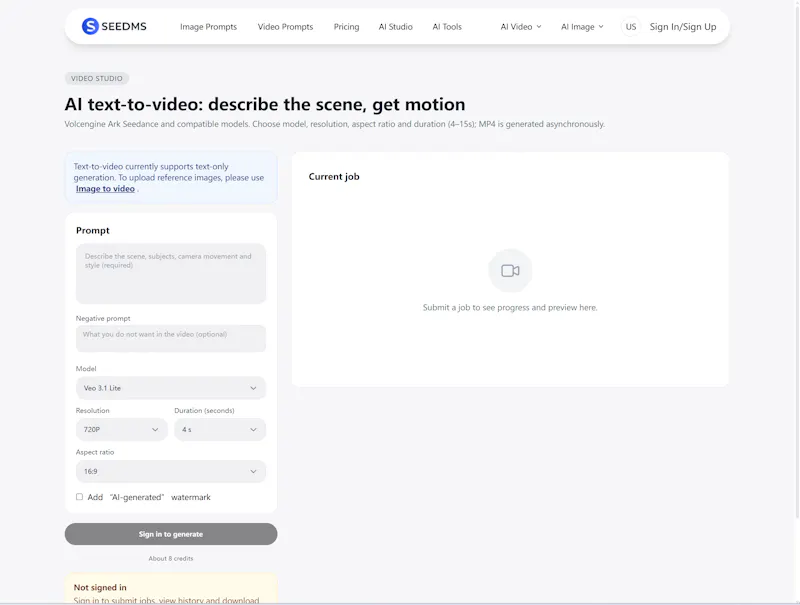Click the Sign in to generate button
Screen dimensions: 800x605
[171, 534]
